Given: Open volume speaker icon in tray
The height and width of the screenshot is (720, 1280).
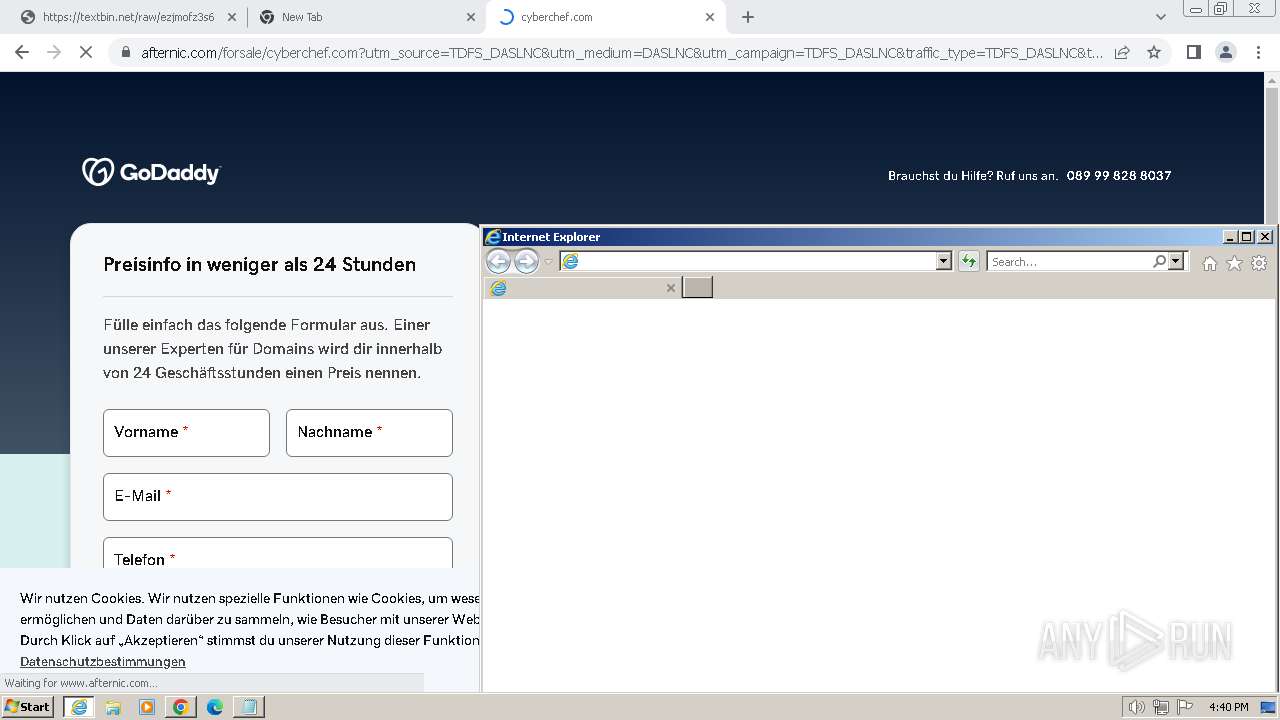Looking at the screenshot, I should tap(1137, 707).
